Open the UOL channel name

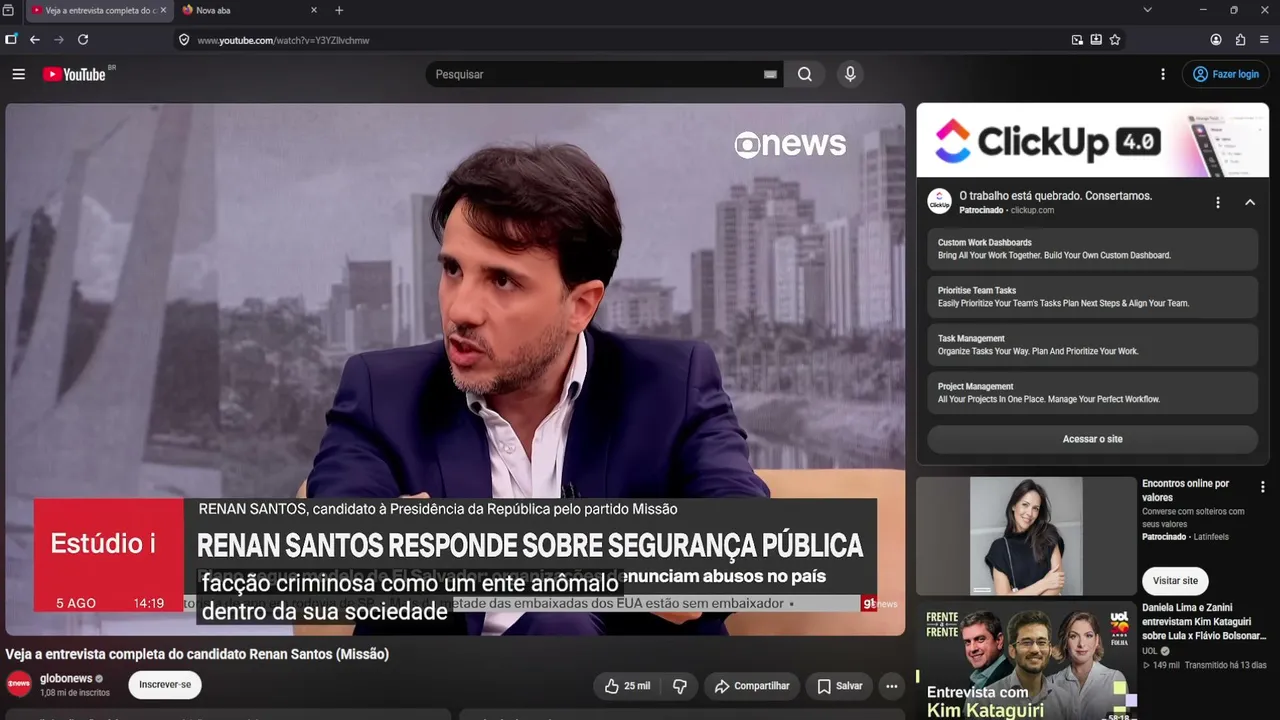pyautogui.click(x=1149, y=651)
